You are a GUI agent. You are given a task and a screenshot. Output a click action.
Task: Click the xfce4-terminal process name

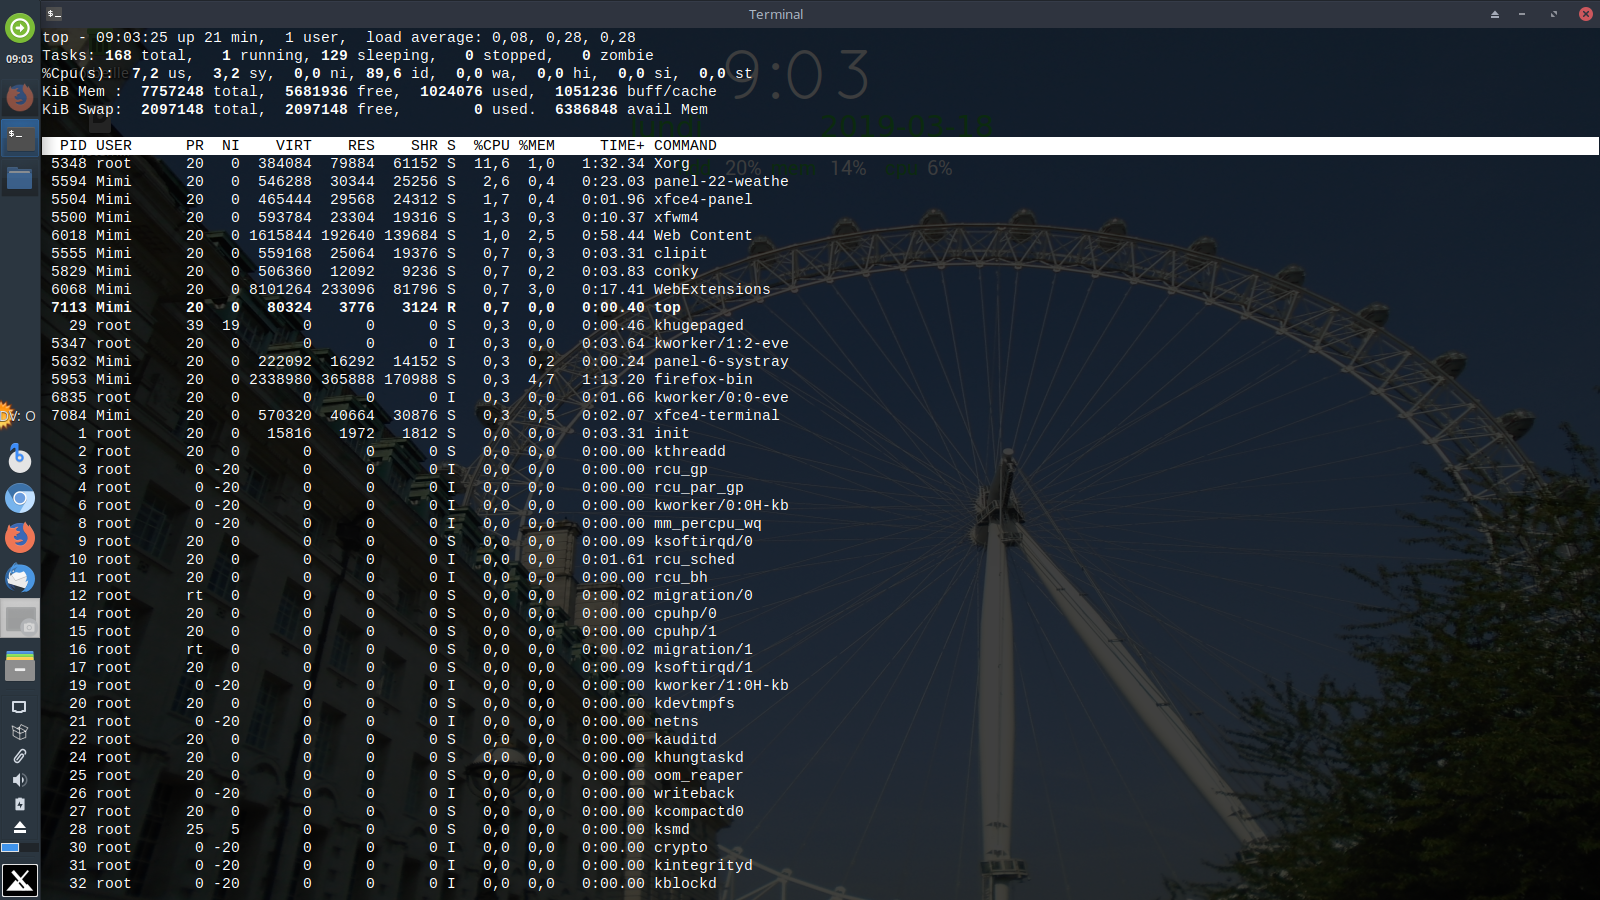point(717,416)
